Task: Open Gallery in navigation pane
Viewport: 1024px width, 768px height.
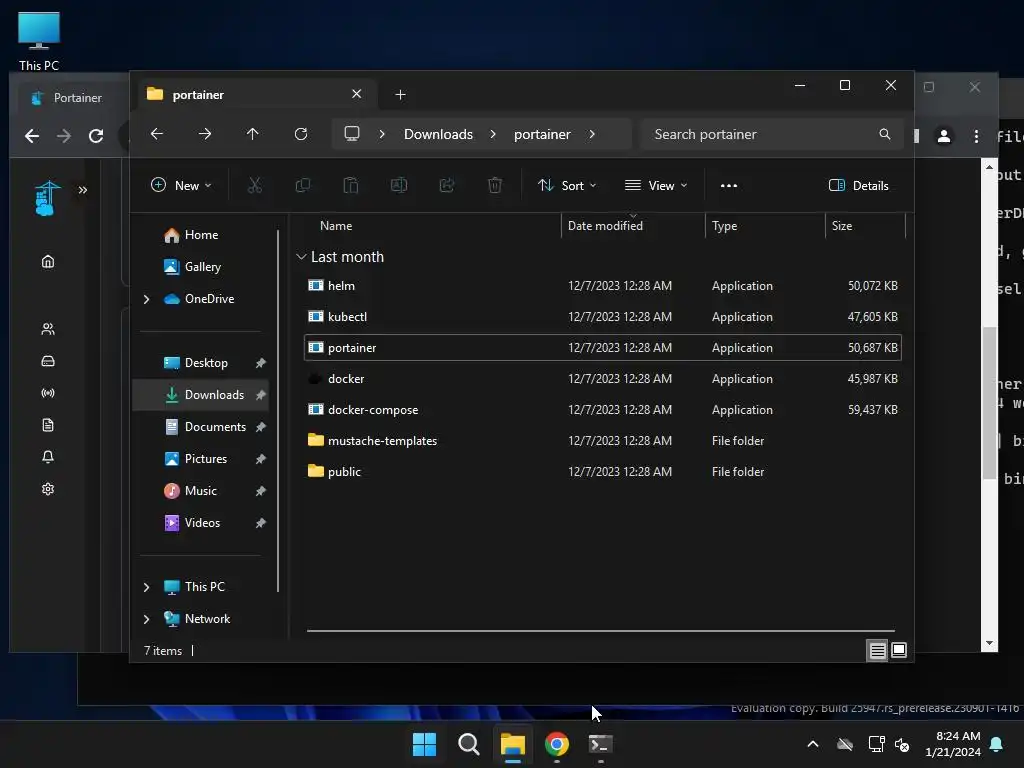Action: [x=202, y=267]
